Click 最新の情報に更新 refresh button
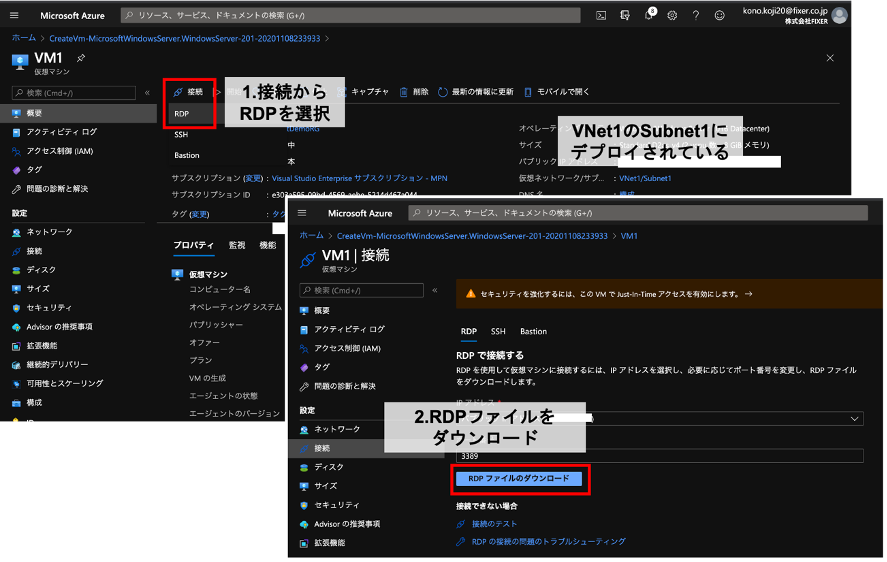 point(476,92)
